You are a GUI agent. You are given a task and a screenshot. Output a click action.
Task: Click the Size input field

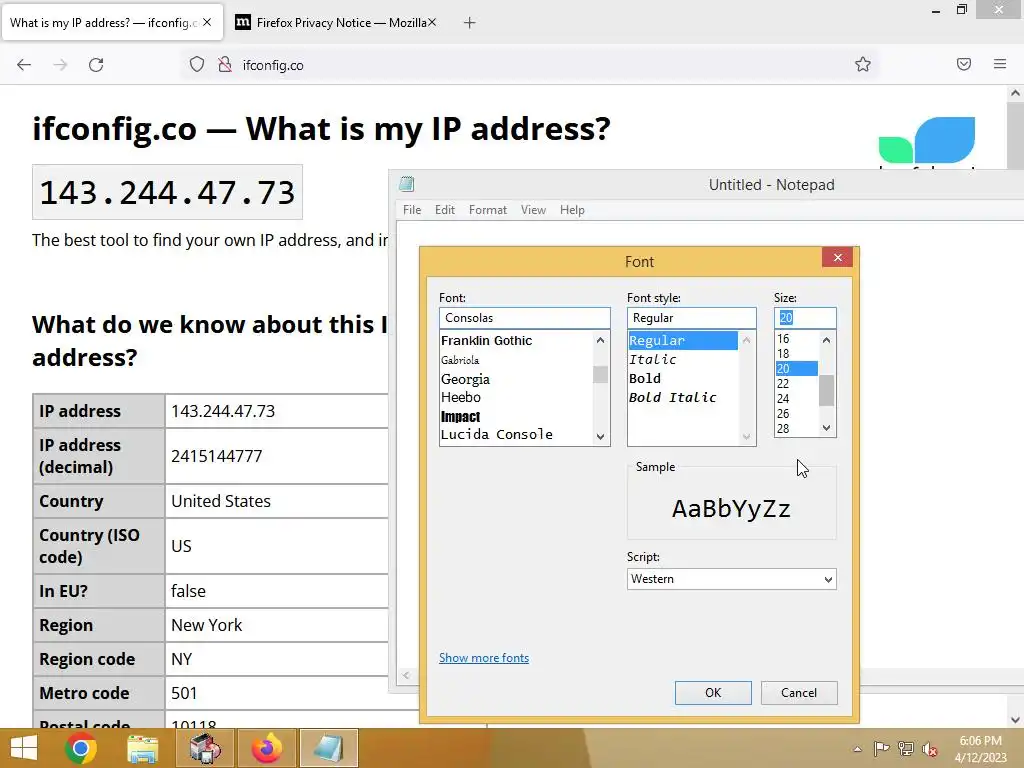[x=805, y=318]
